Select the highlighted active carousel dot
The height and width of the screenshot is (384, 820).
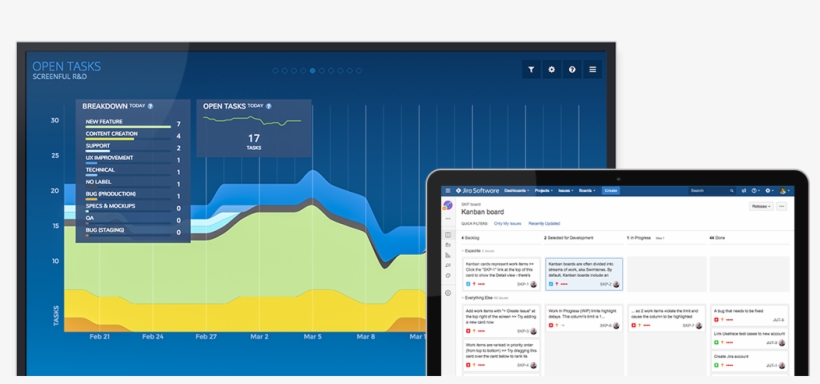tap(312, 71)
